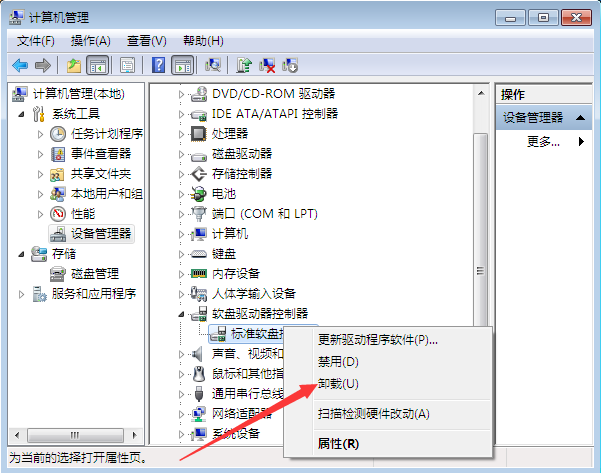Screen dimensions: 601x473
Task: Expand the 处理器 node
Action: click(181, 134)
